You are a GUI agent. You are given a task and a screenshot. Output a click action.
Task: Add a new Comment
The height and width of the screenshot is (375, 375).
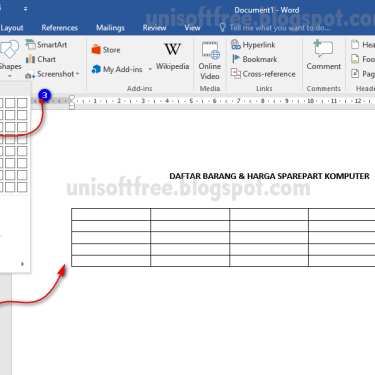click(x=323, y=55)
